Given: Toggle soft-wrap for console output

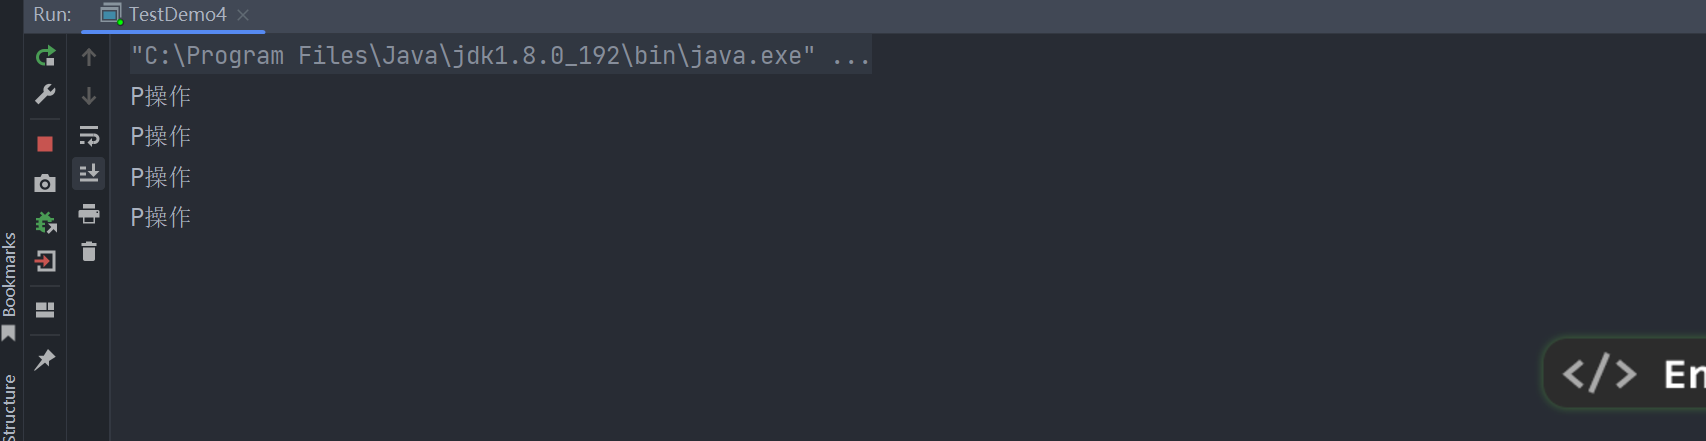Looking at the screenshot, I should (89, 135).
